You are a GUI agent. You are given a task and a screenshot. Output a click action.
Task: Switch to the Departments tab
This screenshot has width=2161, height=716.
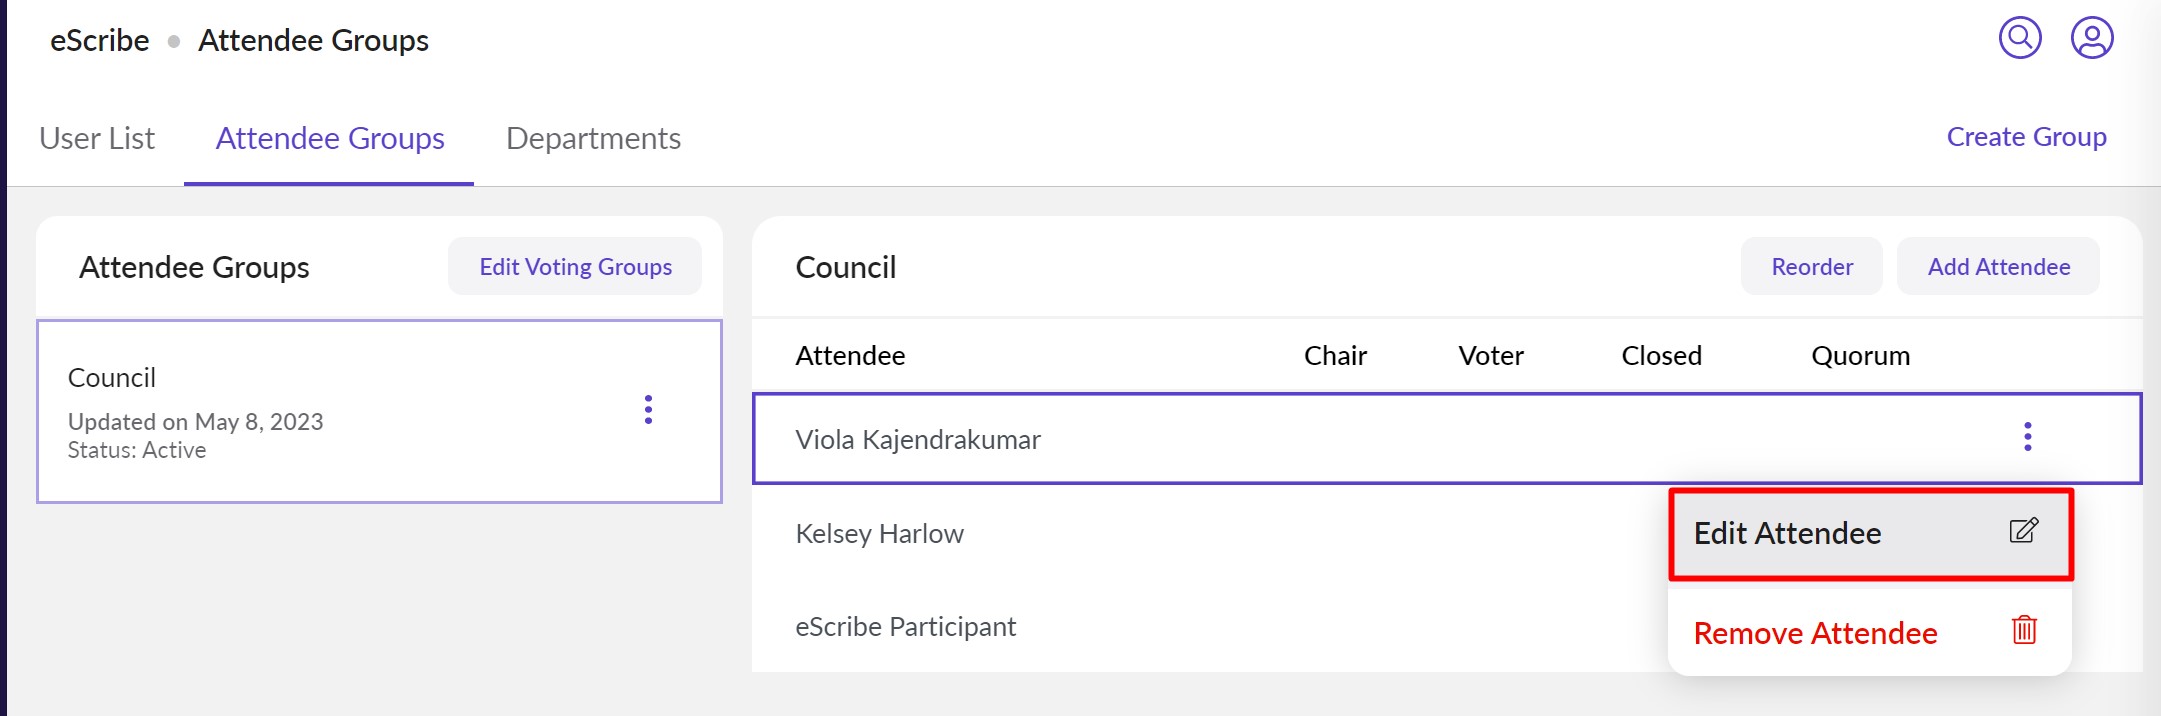[x=593, y=138]
